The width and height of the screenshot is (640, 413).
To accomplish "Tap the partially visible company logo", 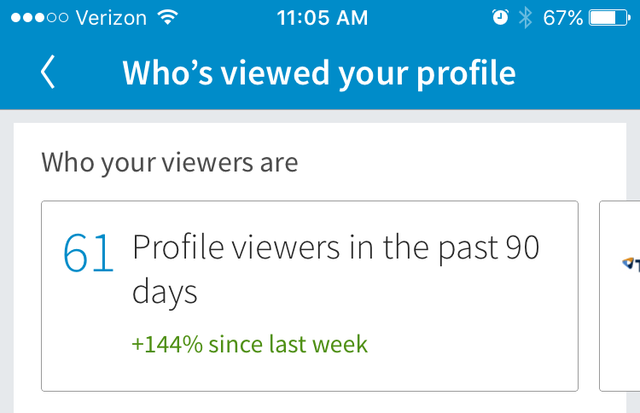I will coord(631,264).
